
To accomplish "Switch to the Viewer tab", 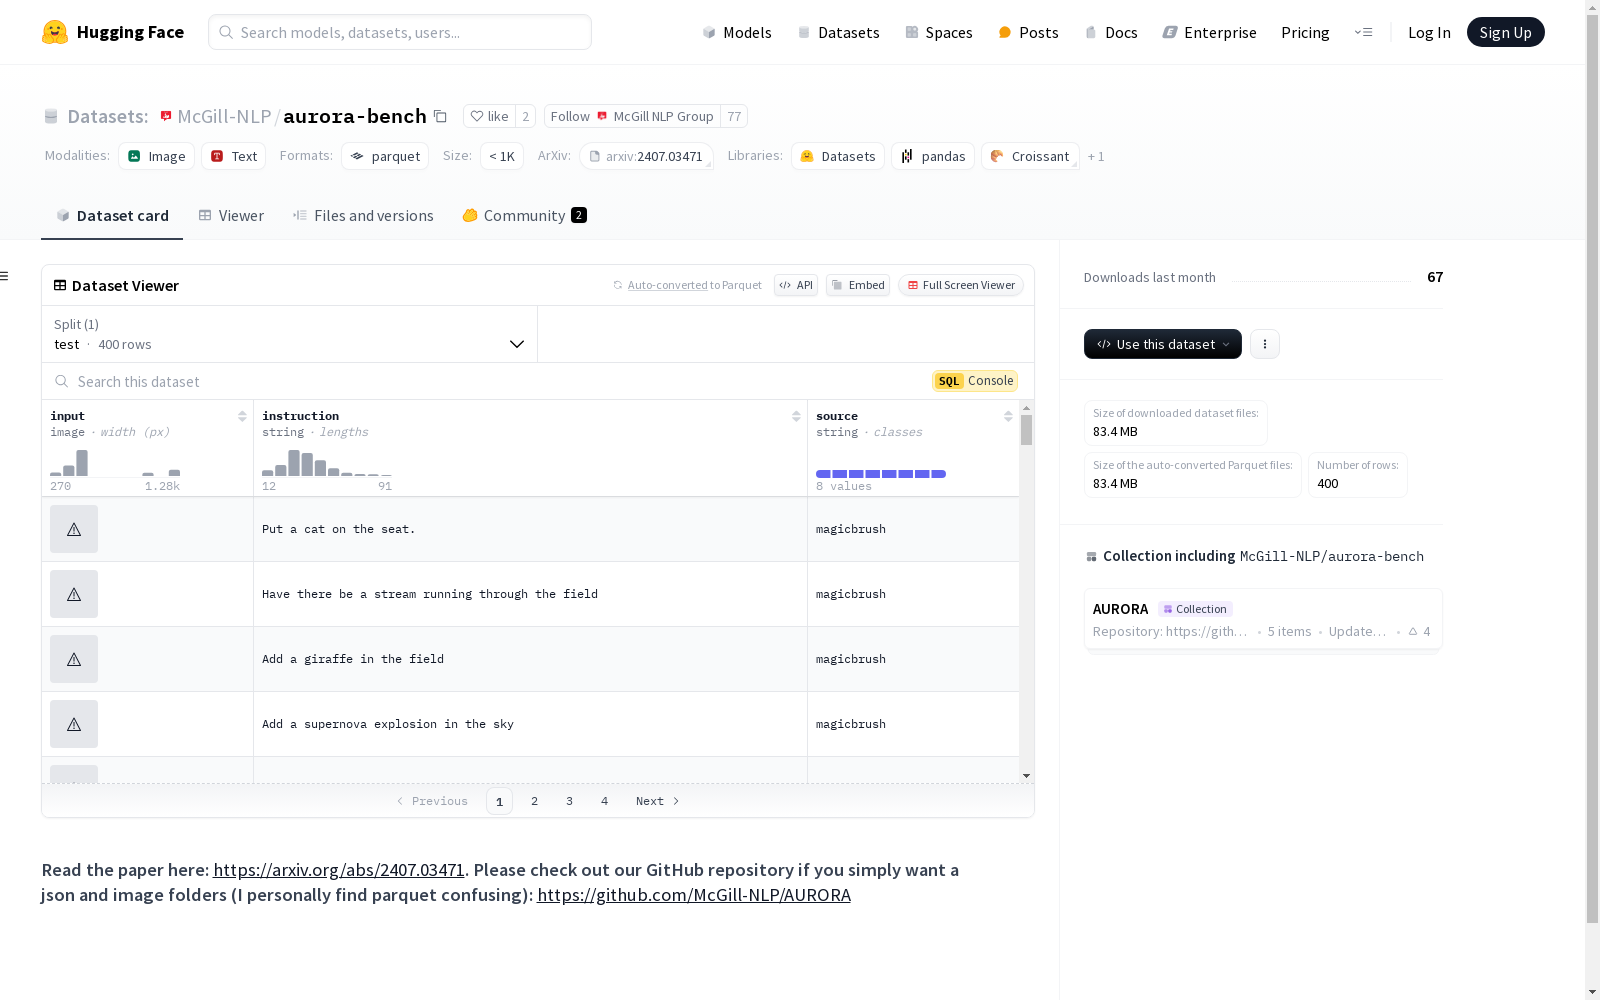I will 231,216.
